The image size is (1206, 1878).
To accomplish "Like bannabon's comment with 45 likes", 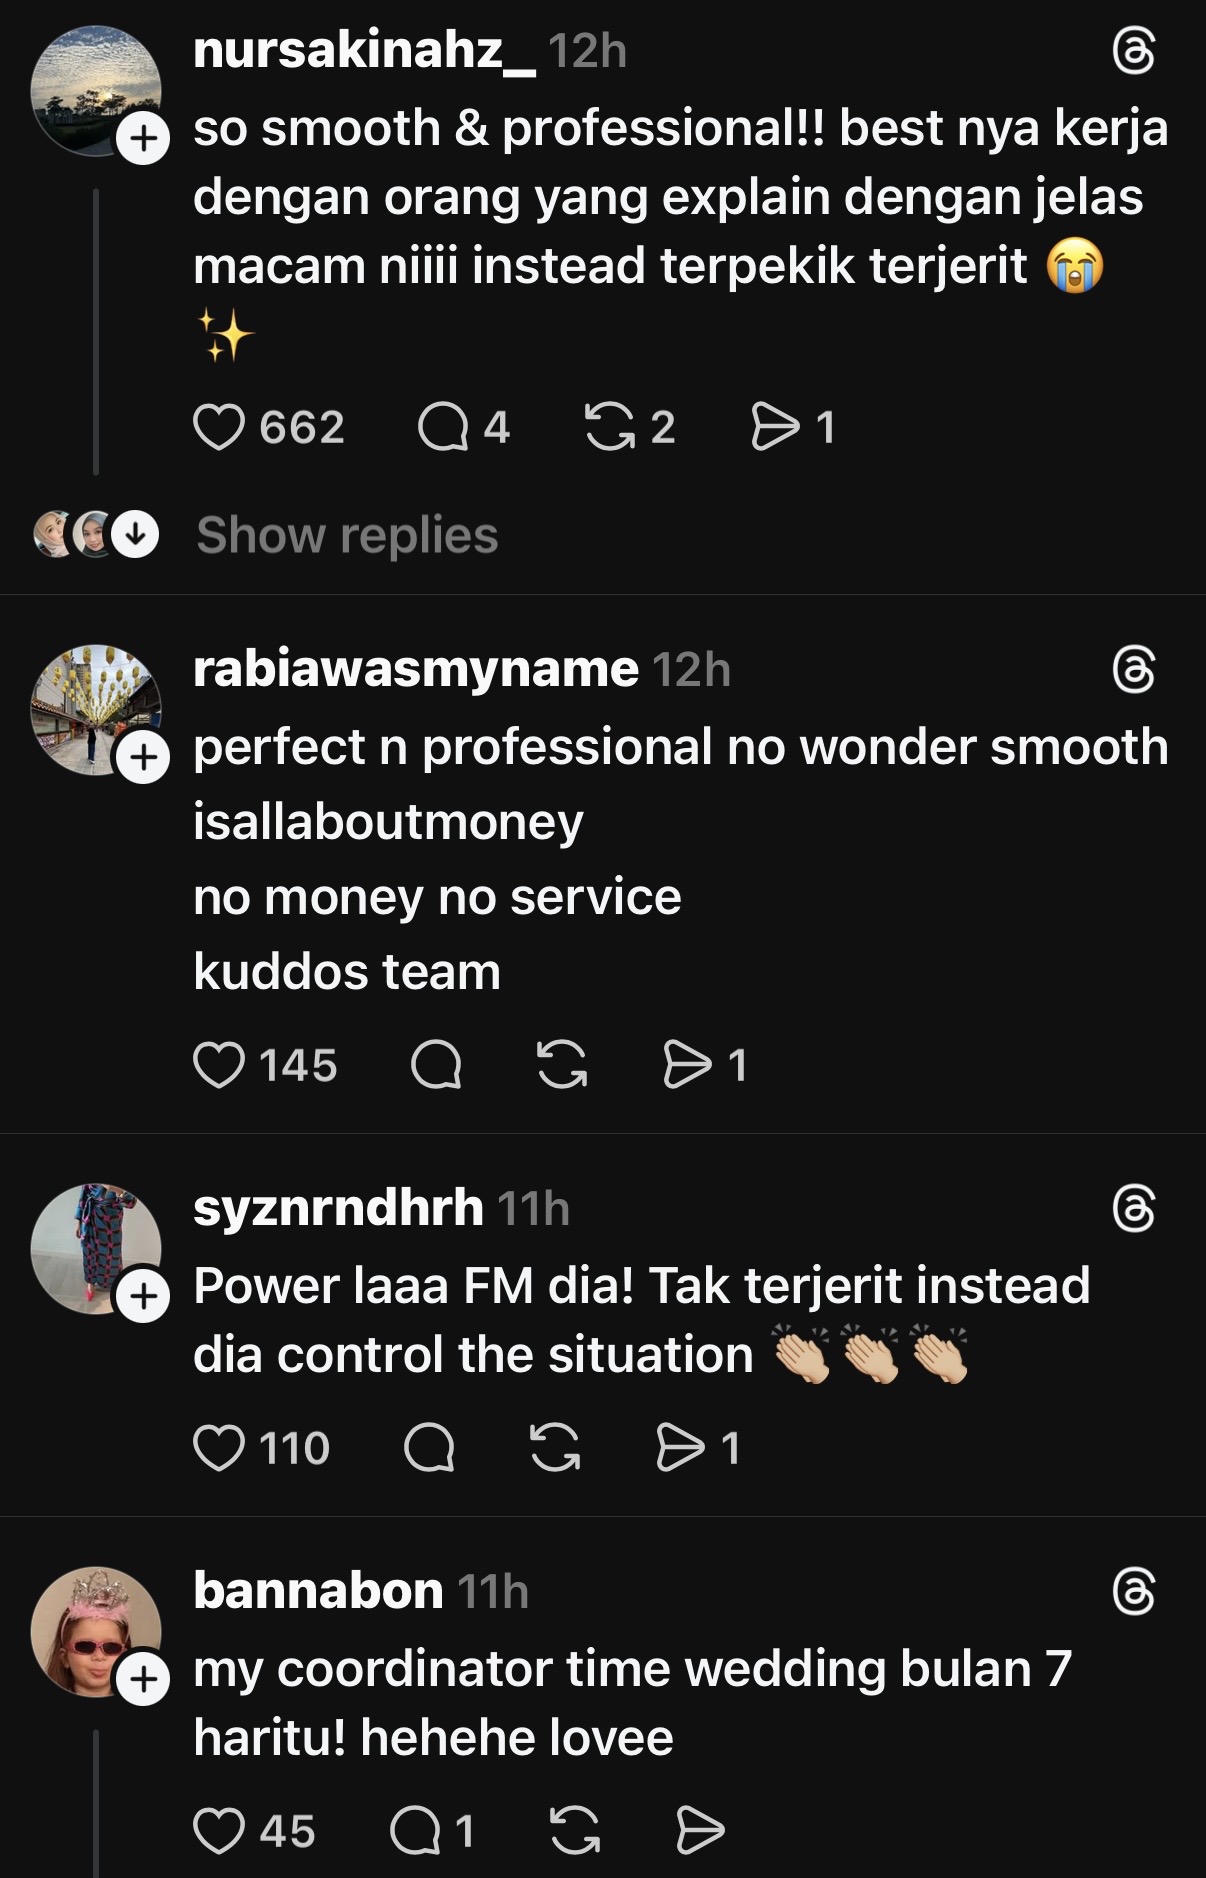I will 219,1831.
